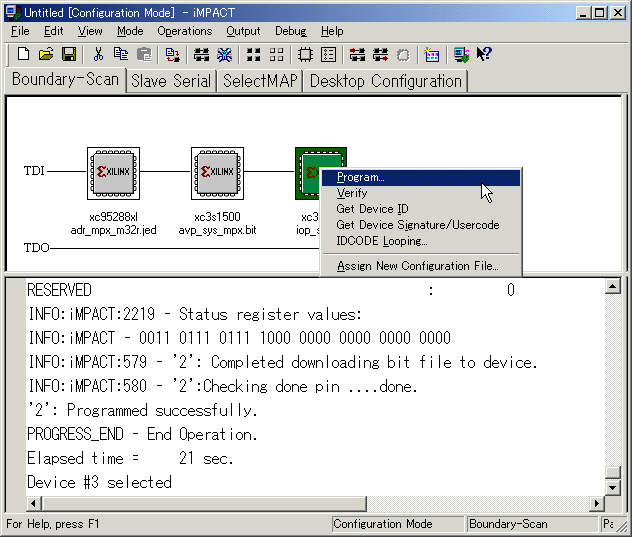The image size is (632, 537).
Task: Click the avp_sys_mpx.bit file label
Action: [x=218, y=230]
